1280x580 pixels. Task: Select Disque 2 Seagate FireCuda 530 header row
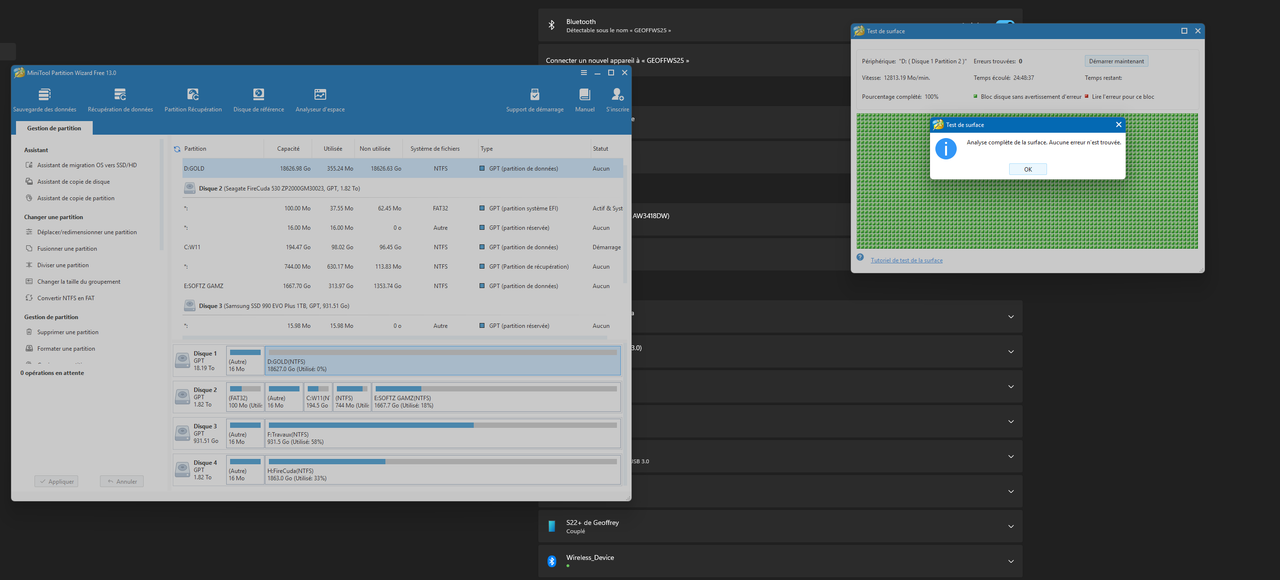click(402, 188)
